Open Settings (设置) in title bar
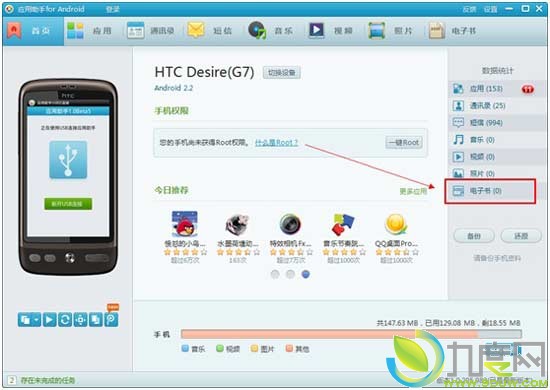 pyautogui.click(x=491, y=9)
